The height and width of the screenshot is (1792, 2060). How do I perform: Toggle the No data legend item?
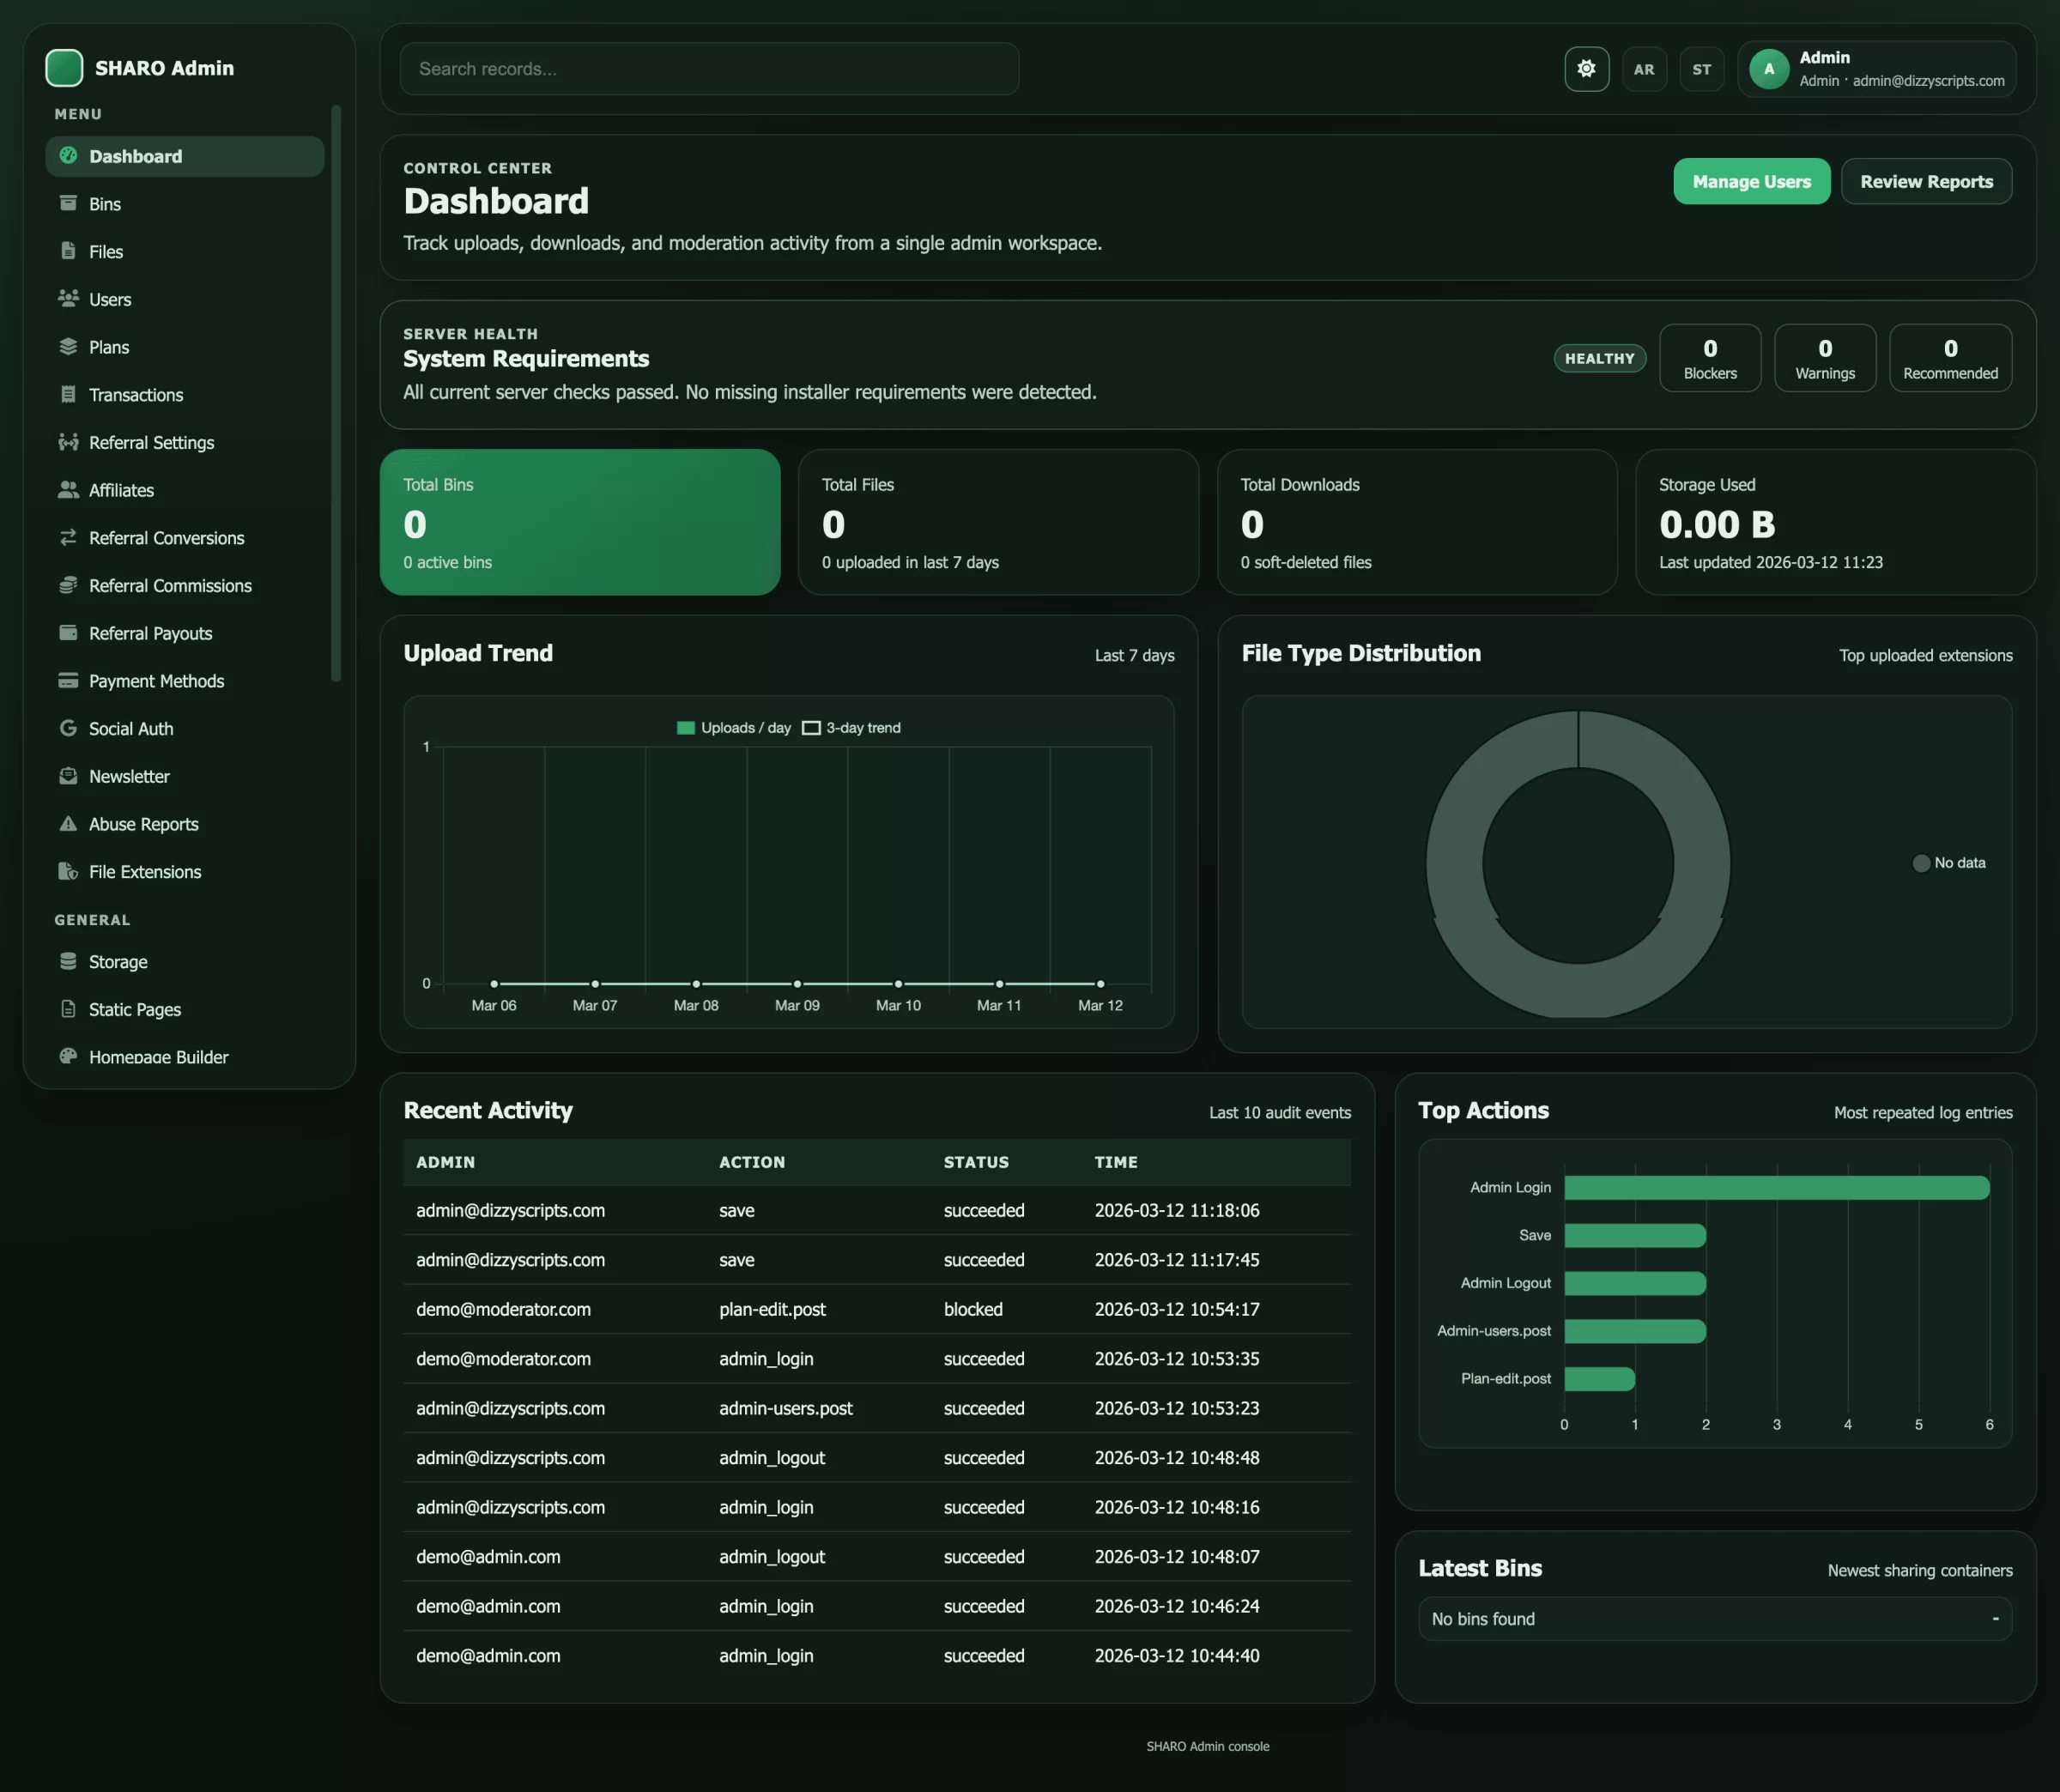tap(1949, 863)
